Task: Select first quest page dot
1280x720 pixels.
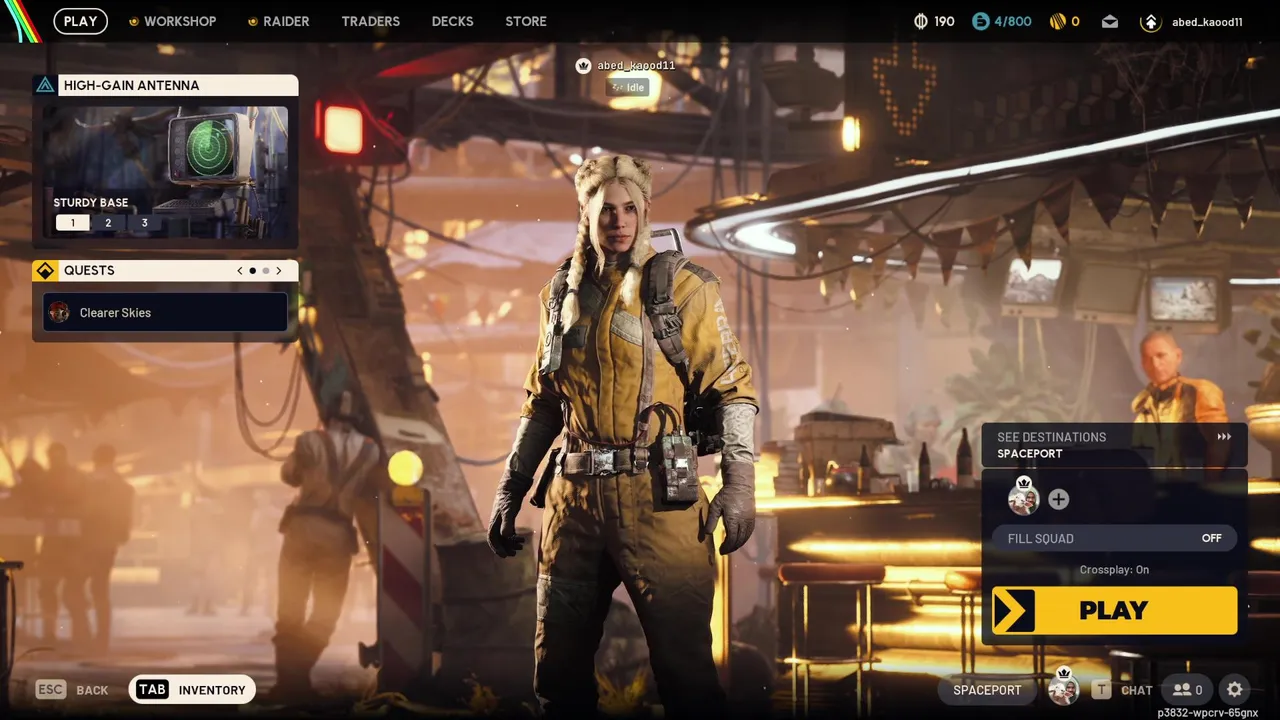Action: (x=252, y=271)
